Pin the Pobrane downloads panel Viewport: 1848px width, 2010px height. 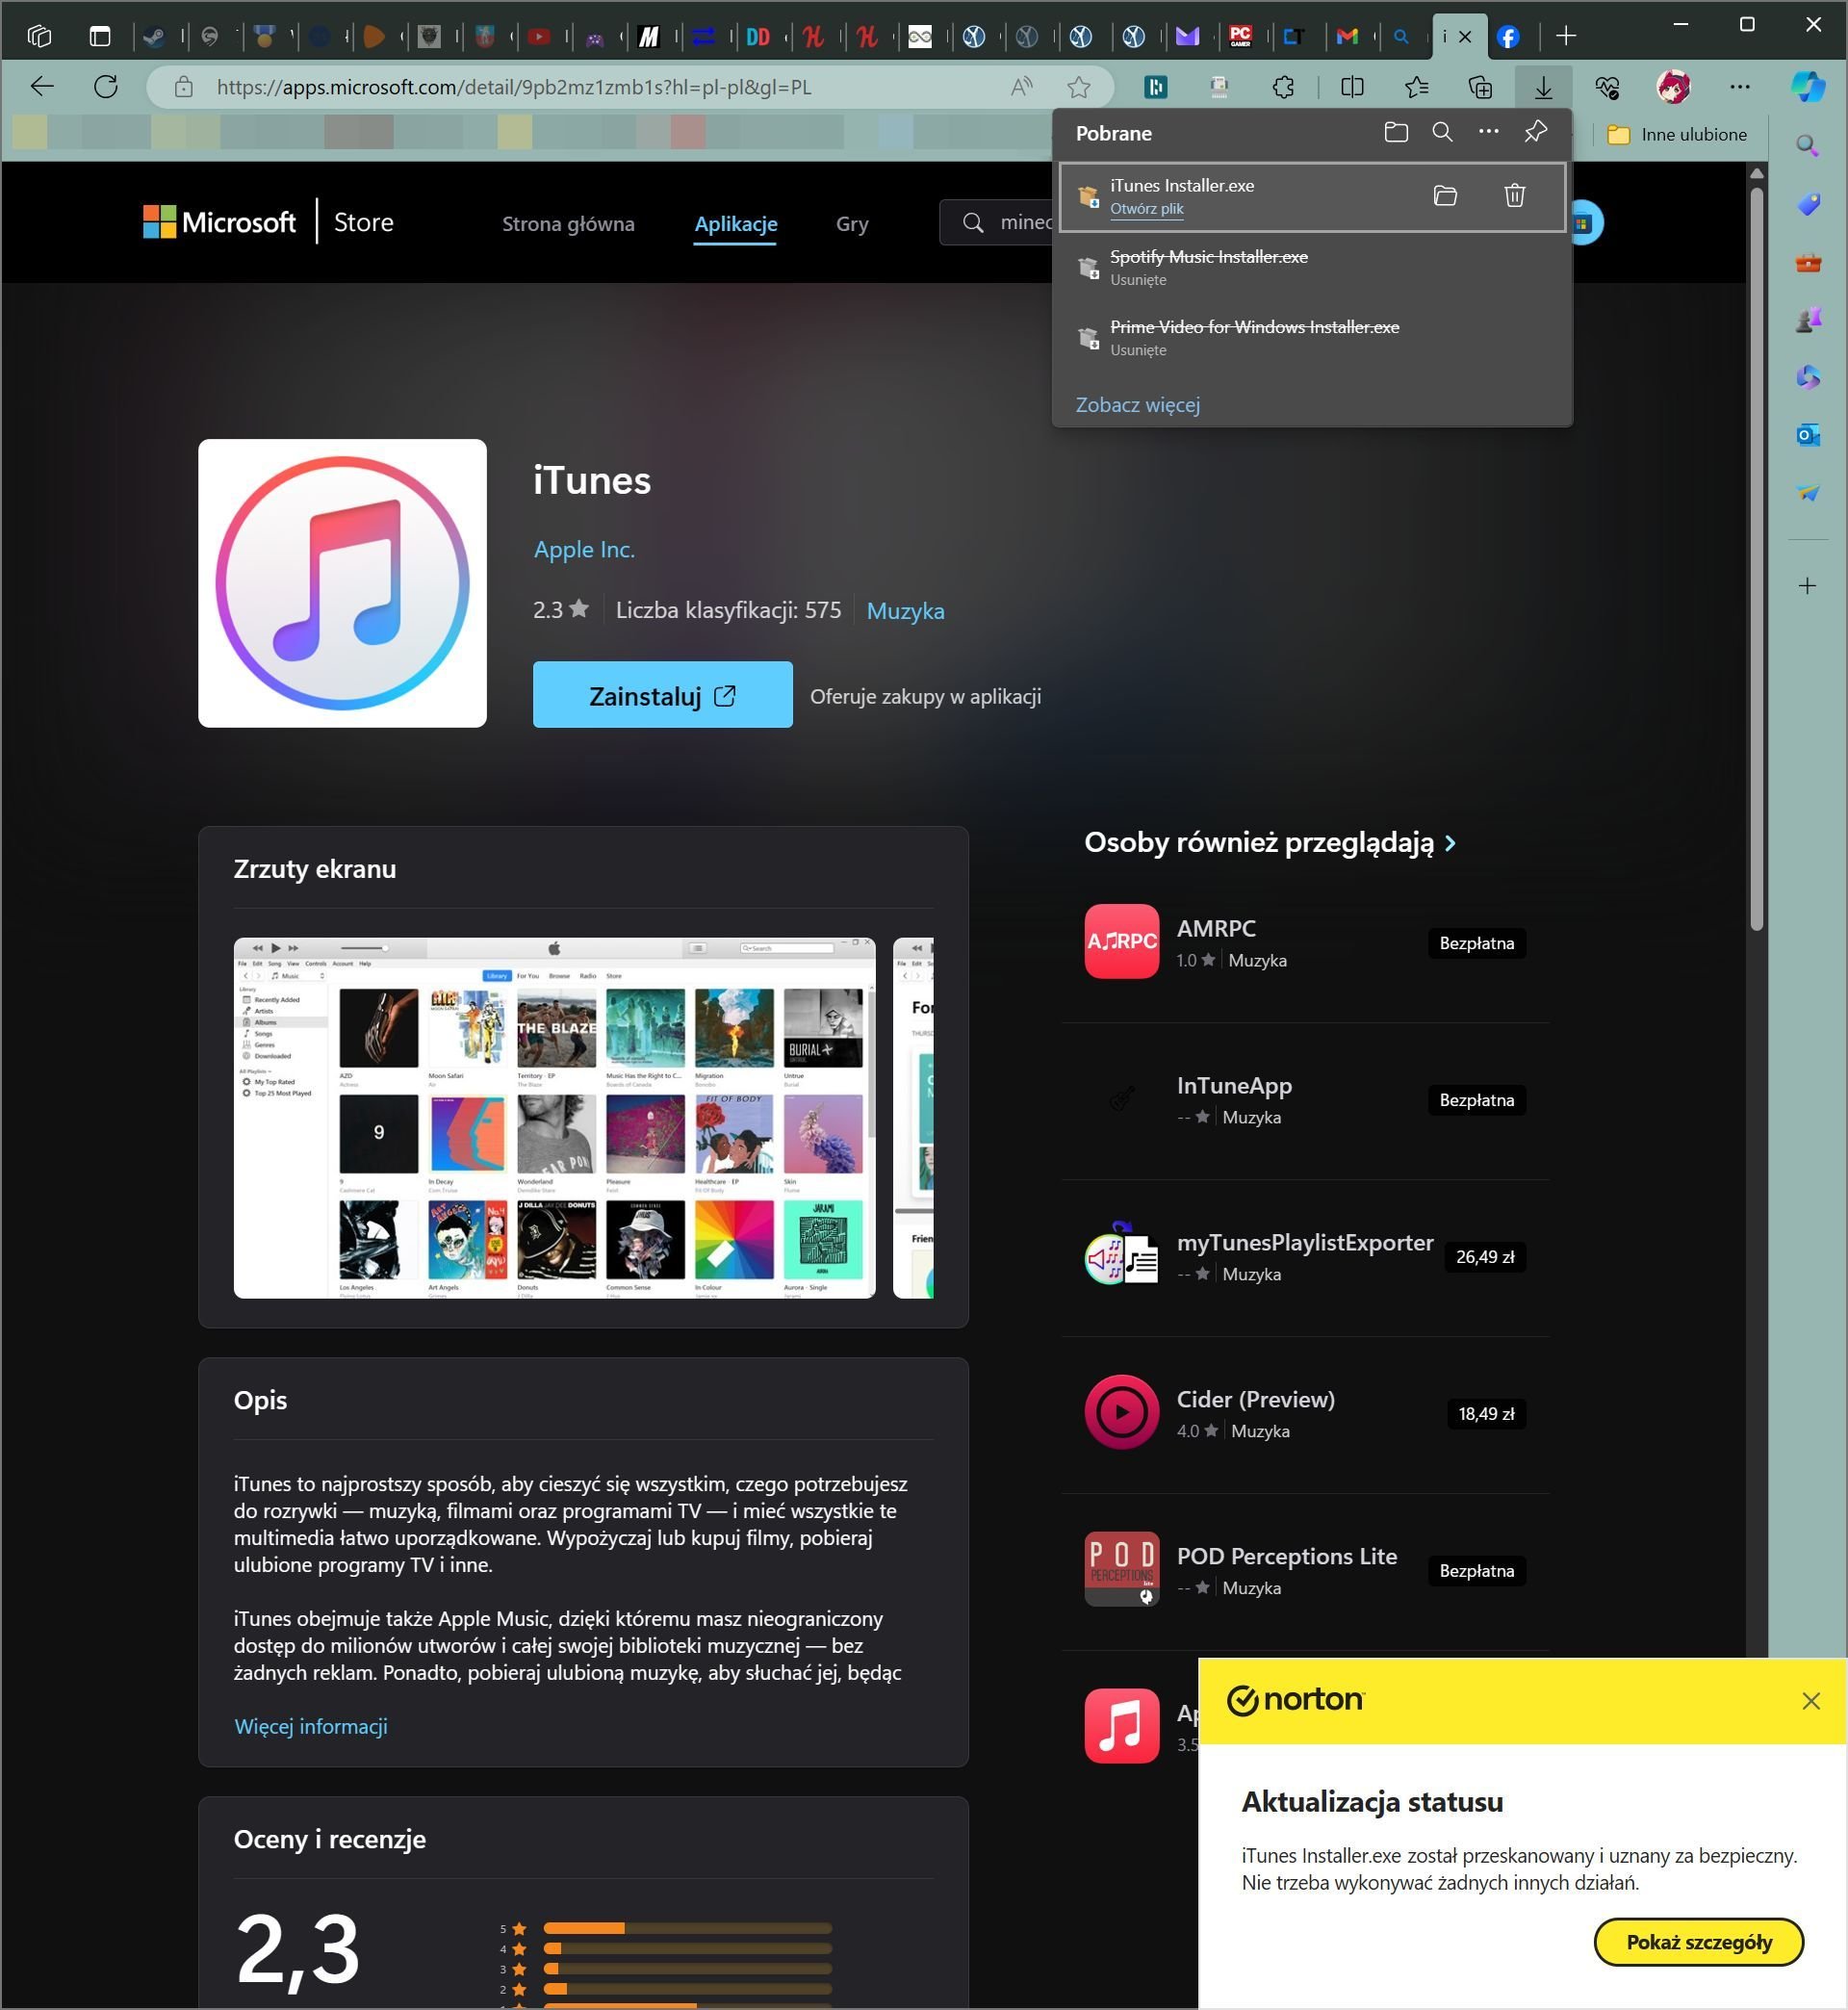(x=1535, y=132)
